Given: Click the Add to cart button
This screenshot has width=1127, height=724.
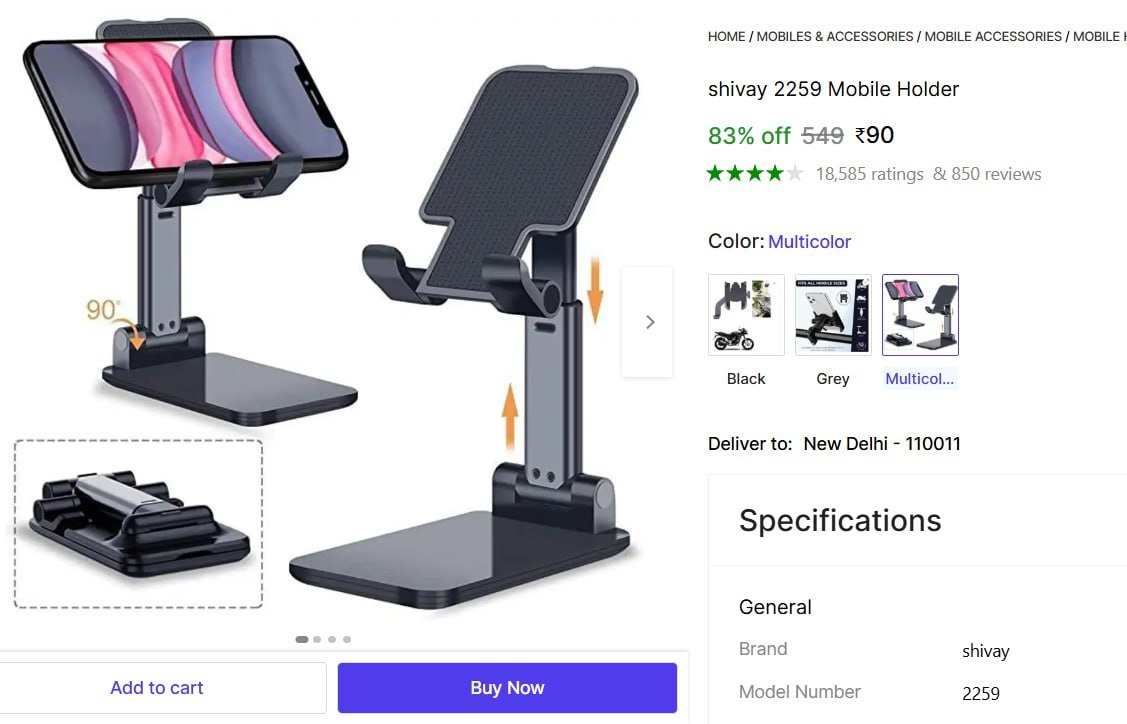Looking at the screenshot, I should 157,688.
